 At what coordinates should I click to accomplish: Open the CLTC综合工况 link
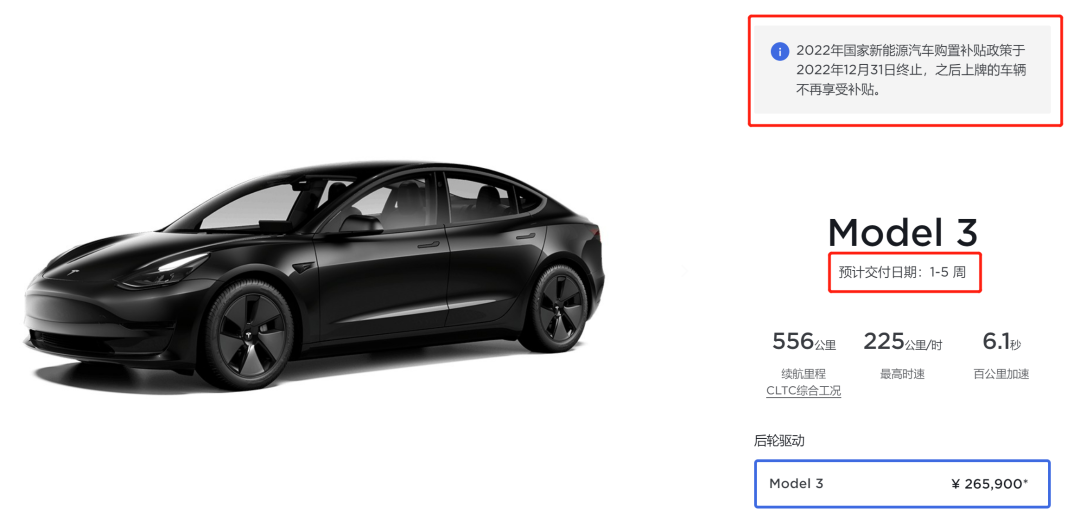pyautogui.click(x=803, y=390)
